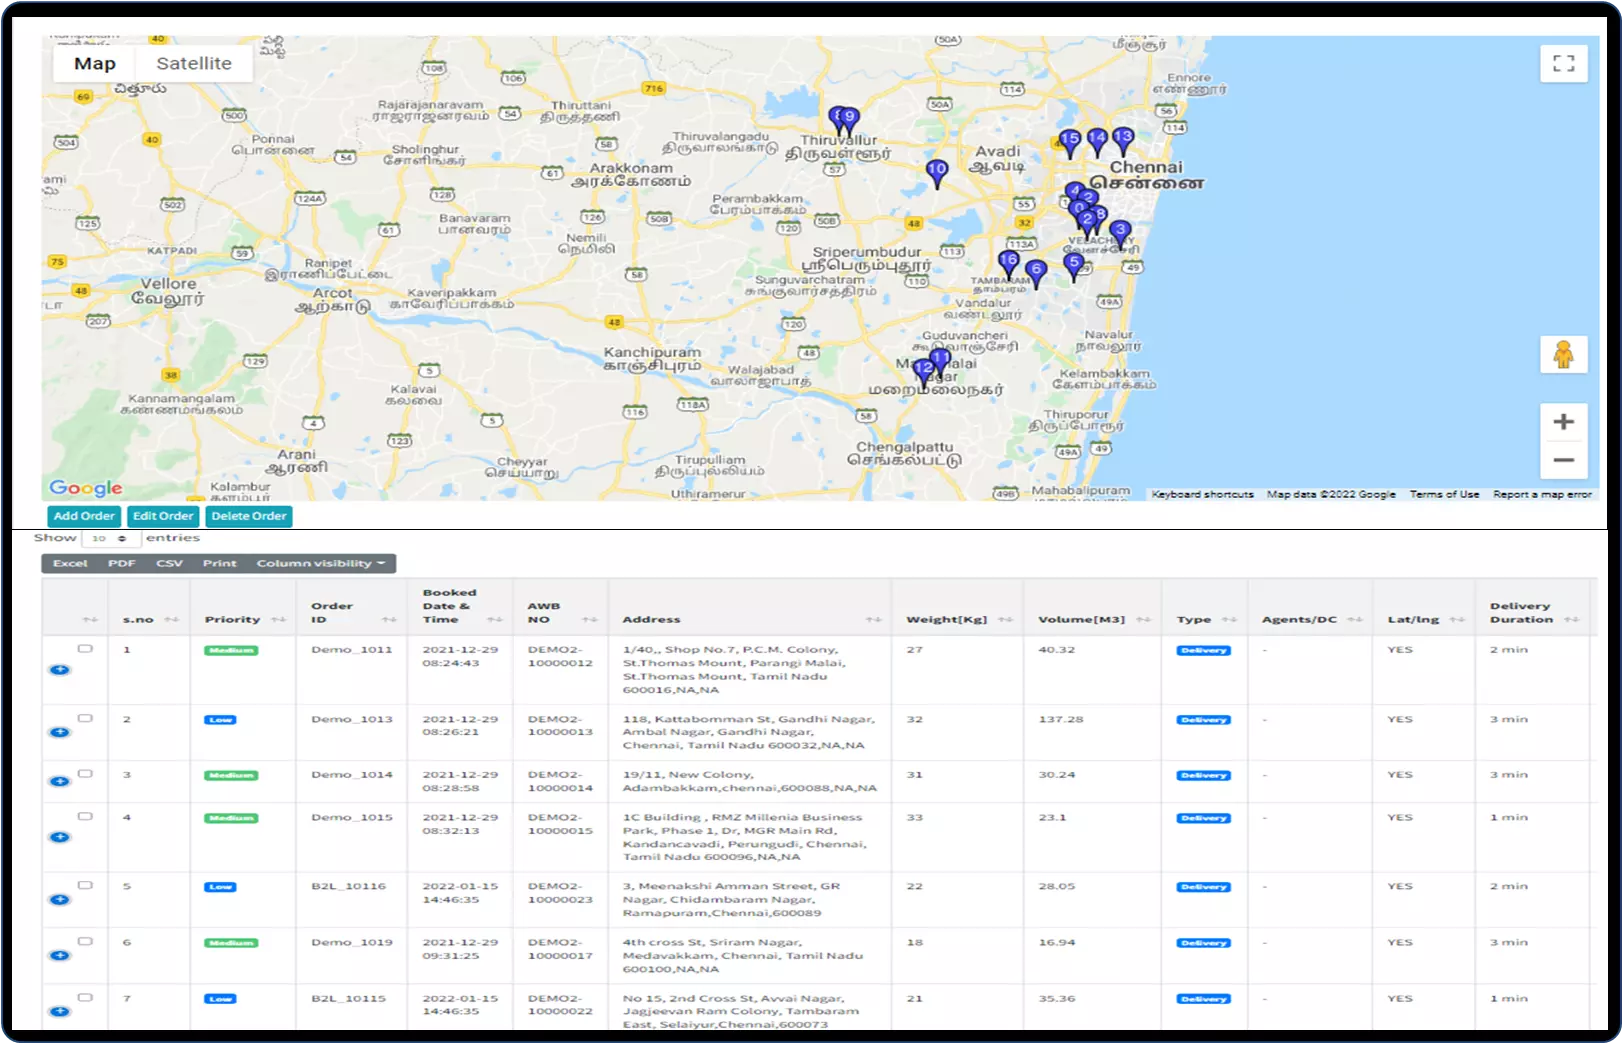
Task: Click the Edit Order button
Action: 163,517
